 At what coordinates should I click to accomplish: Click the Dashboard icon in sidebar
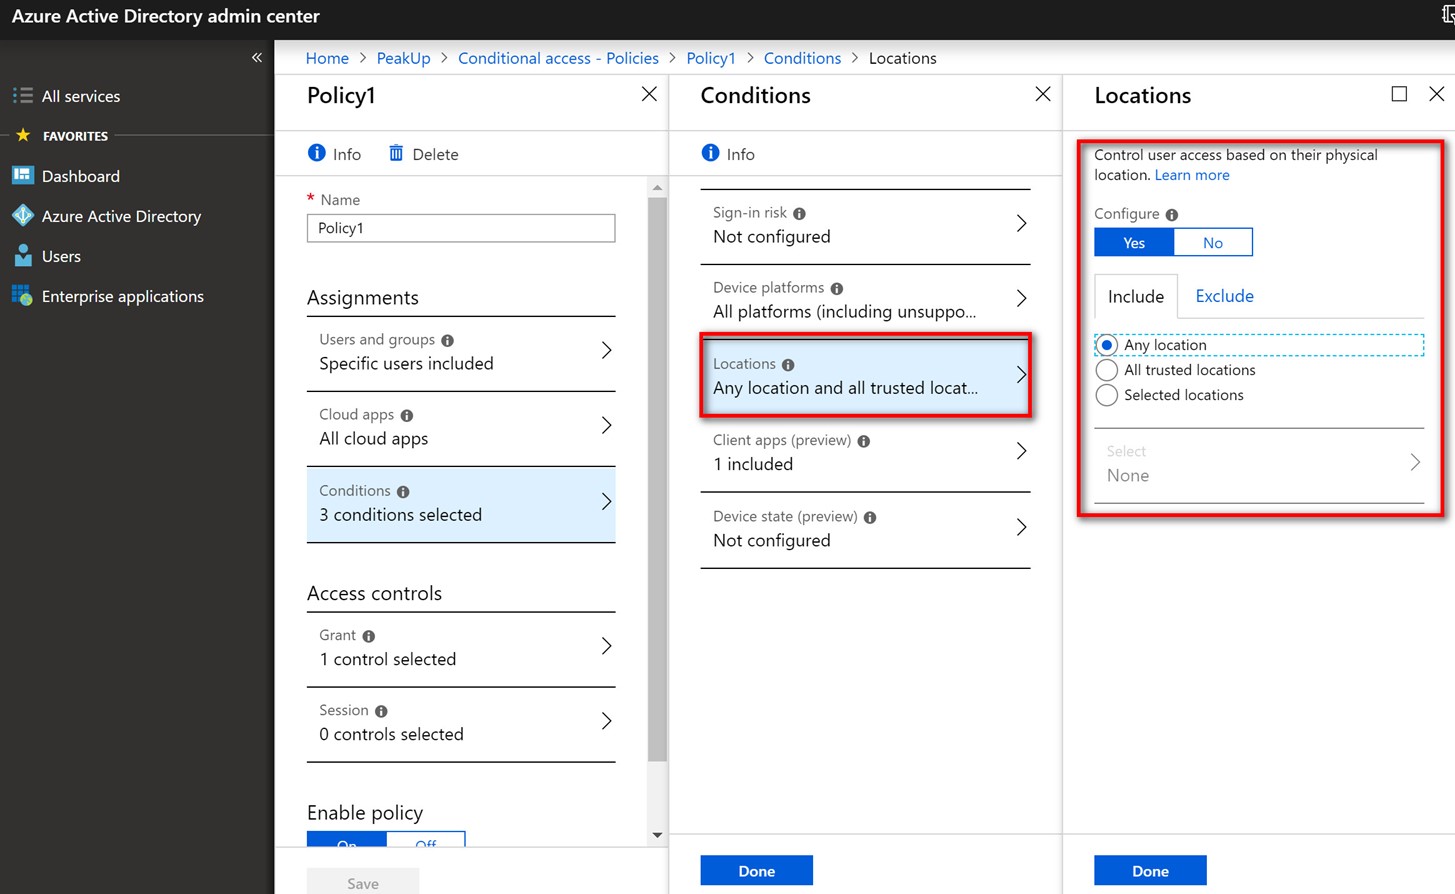tap(22, 176)
